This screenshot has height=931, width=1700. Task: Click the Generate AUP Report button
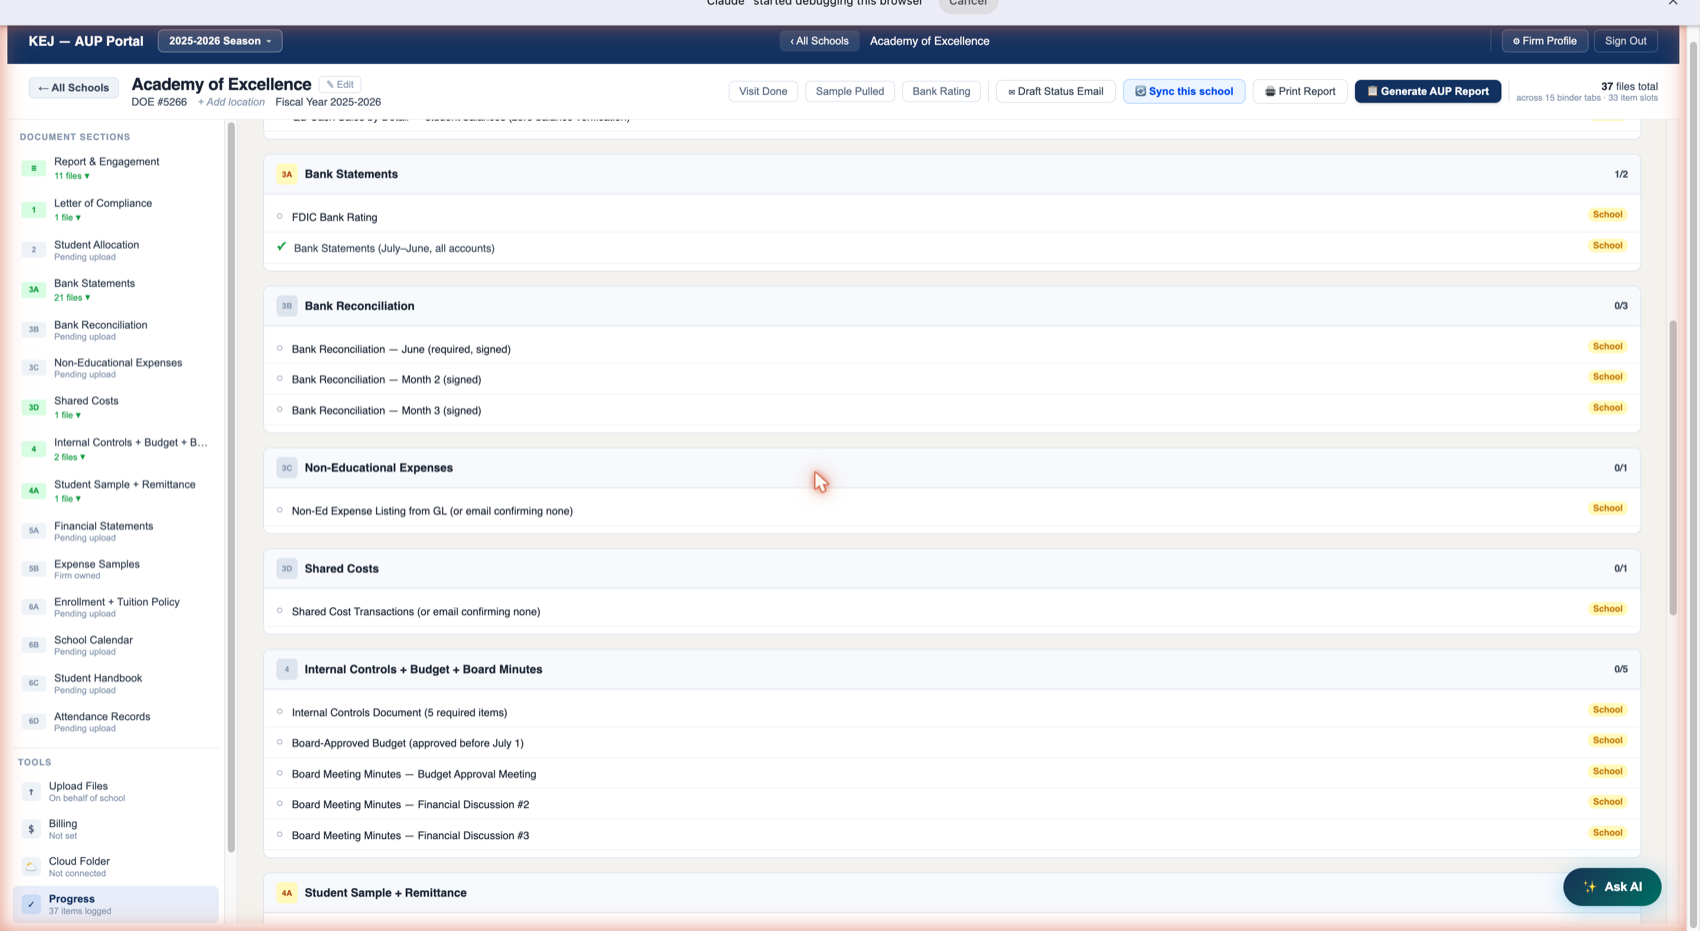pos(1427,91)
